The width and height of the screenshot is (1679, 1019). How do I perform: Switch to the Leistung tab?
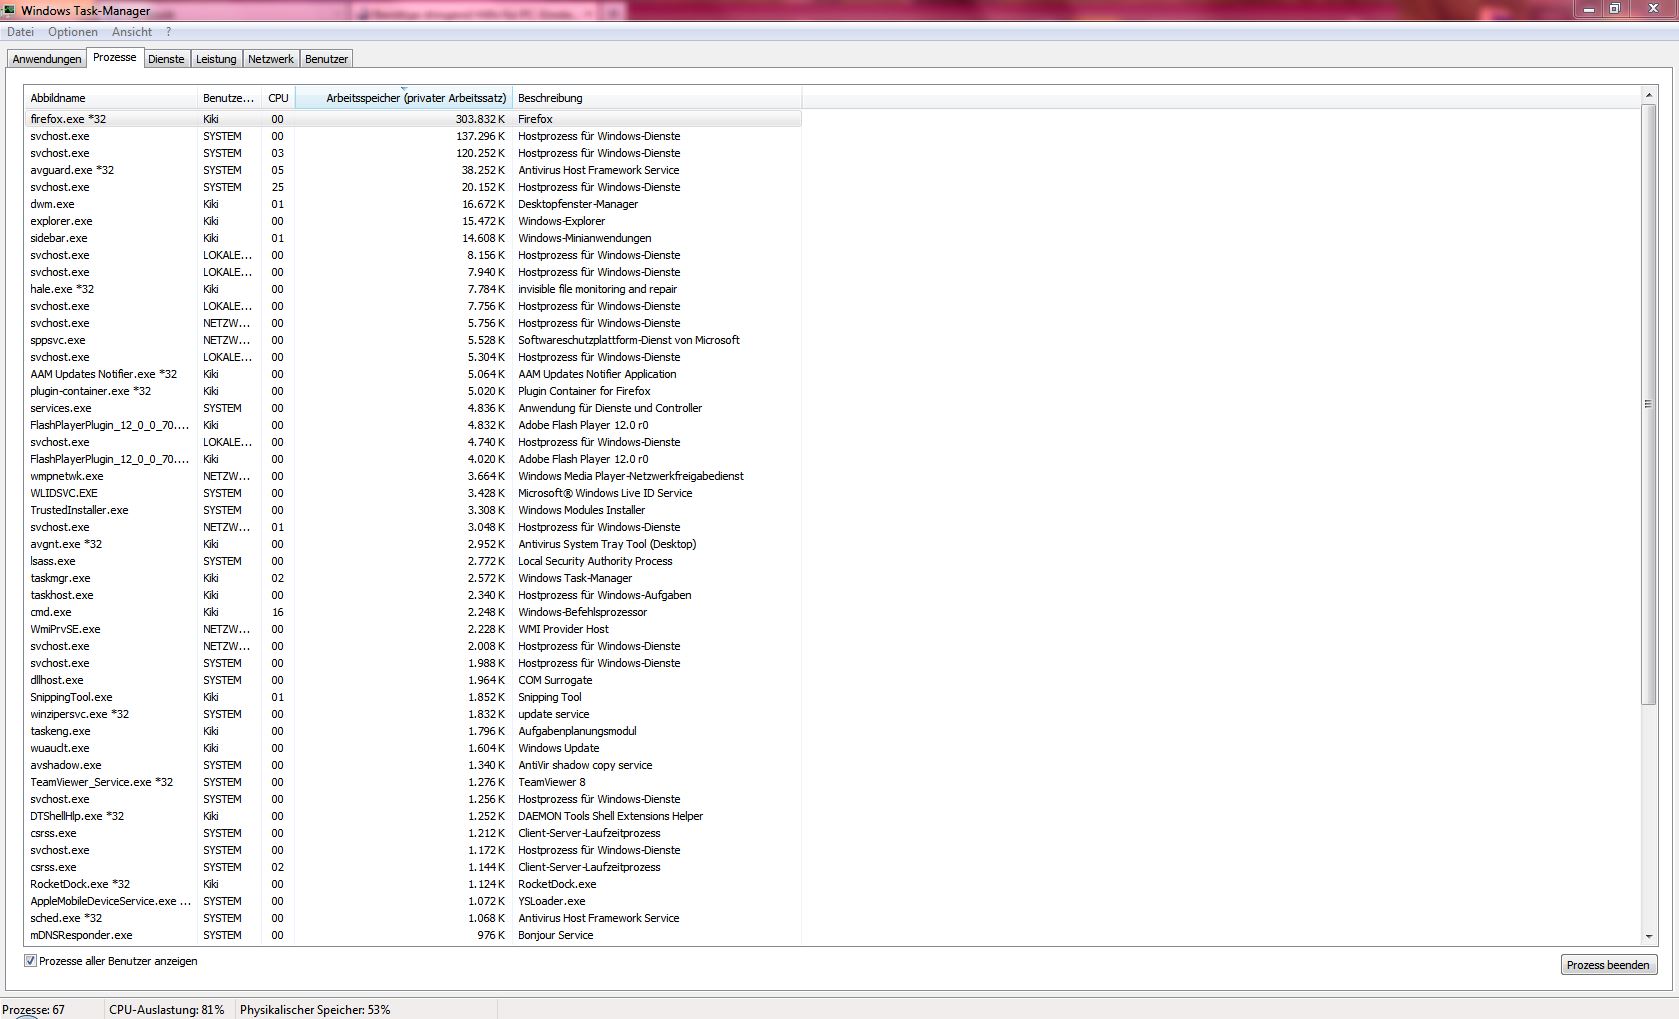[216, 59]
